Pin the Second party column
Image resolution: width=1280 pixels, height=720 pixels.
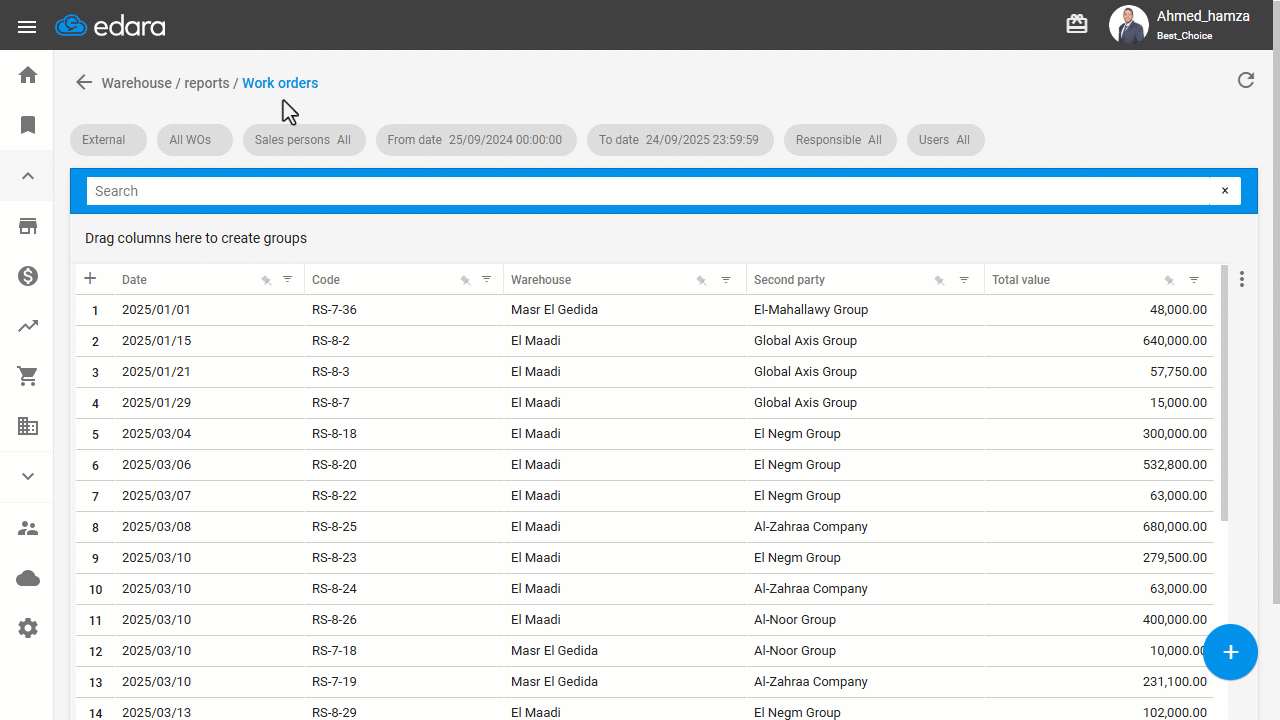pos(939,280)
